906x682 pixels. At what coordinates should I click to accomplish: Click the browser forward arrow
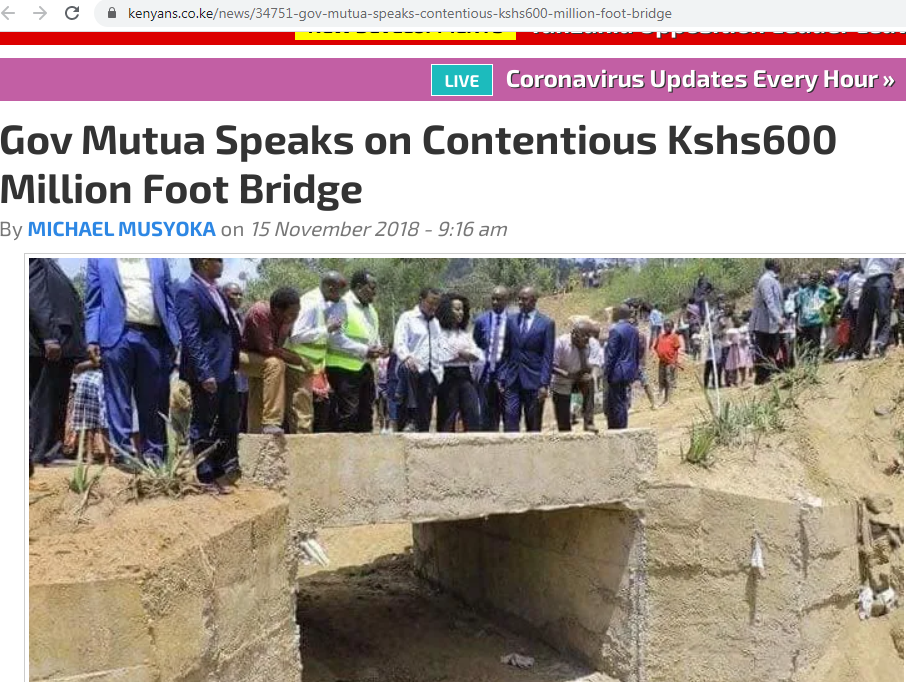[40, 13]
